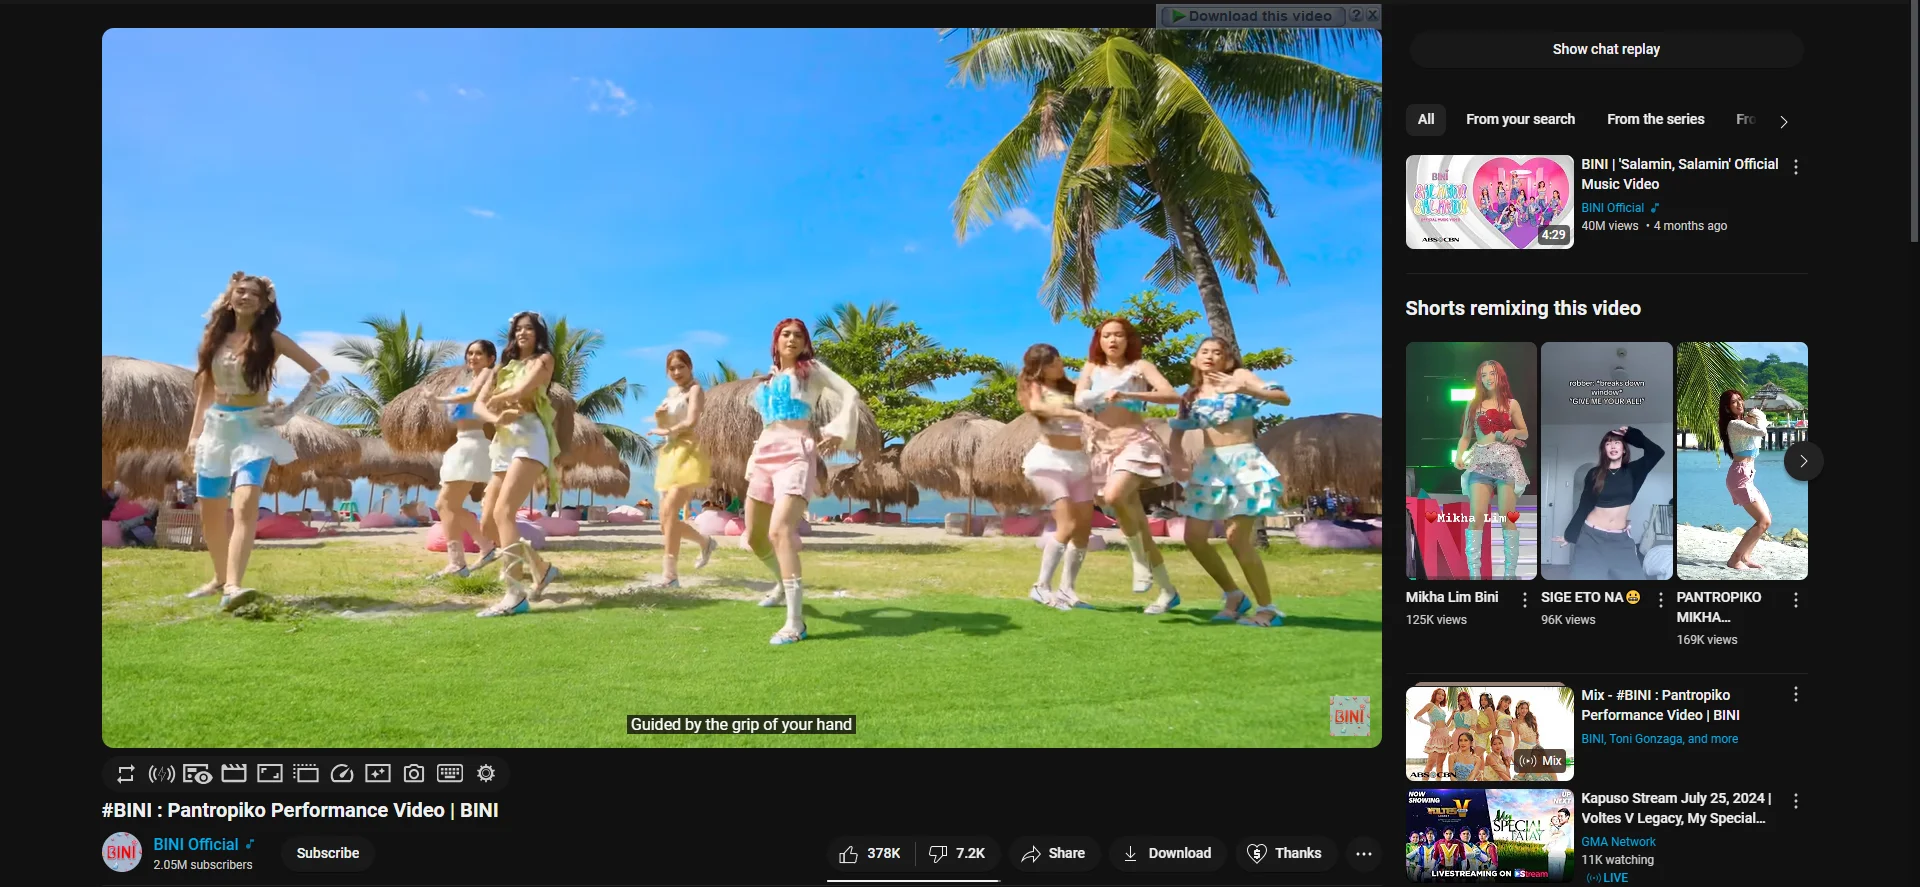Click GMA Network channel name
The height and width of the screenshot is (887, 1920).
tap(1618, 842)
